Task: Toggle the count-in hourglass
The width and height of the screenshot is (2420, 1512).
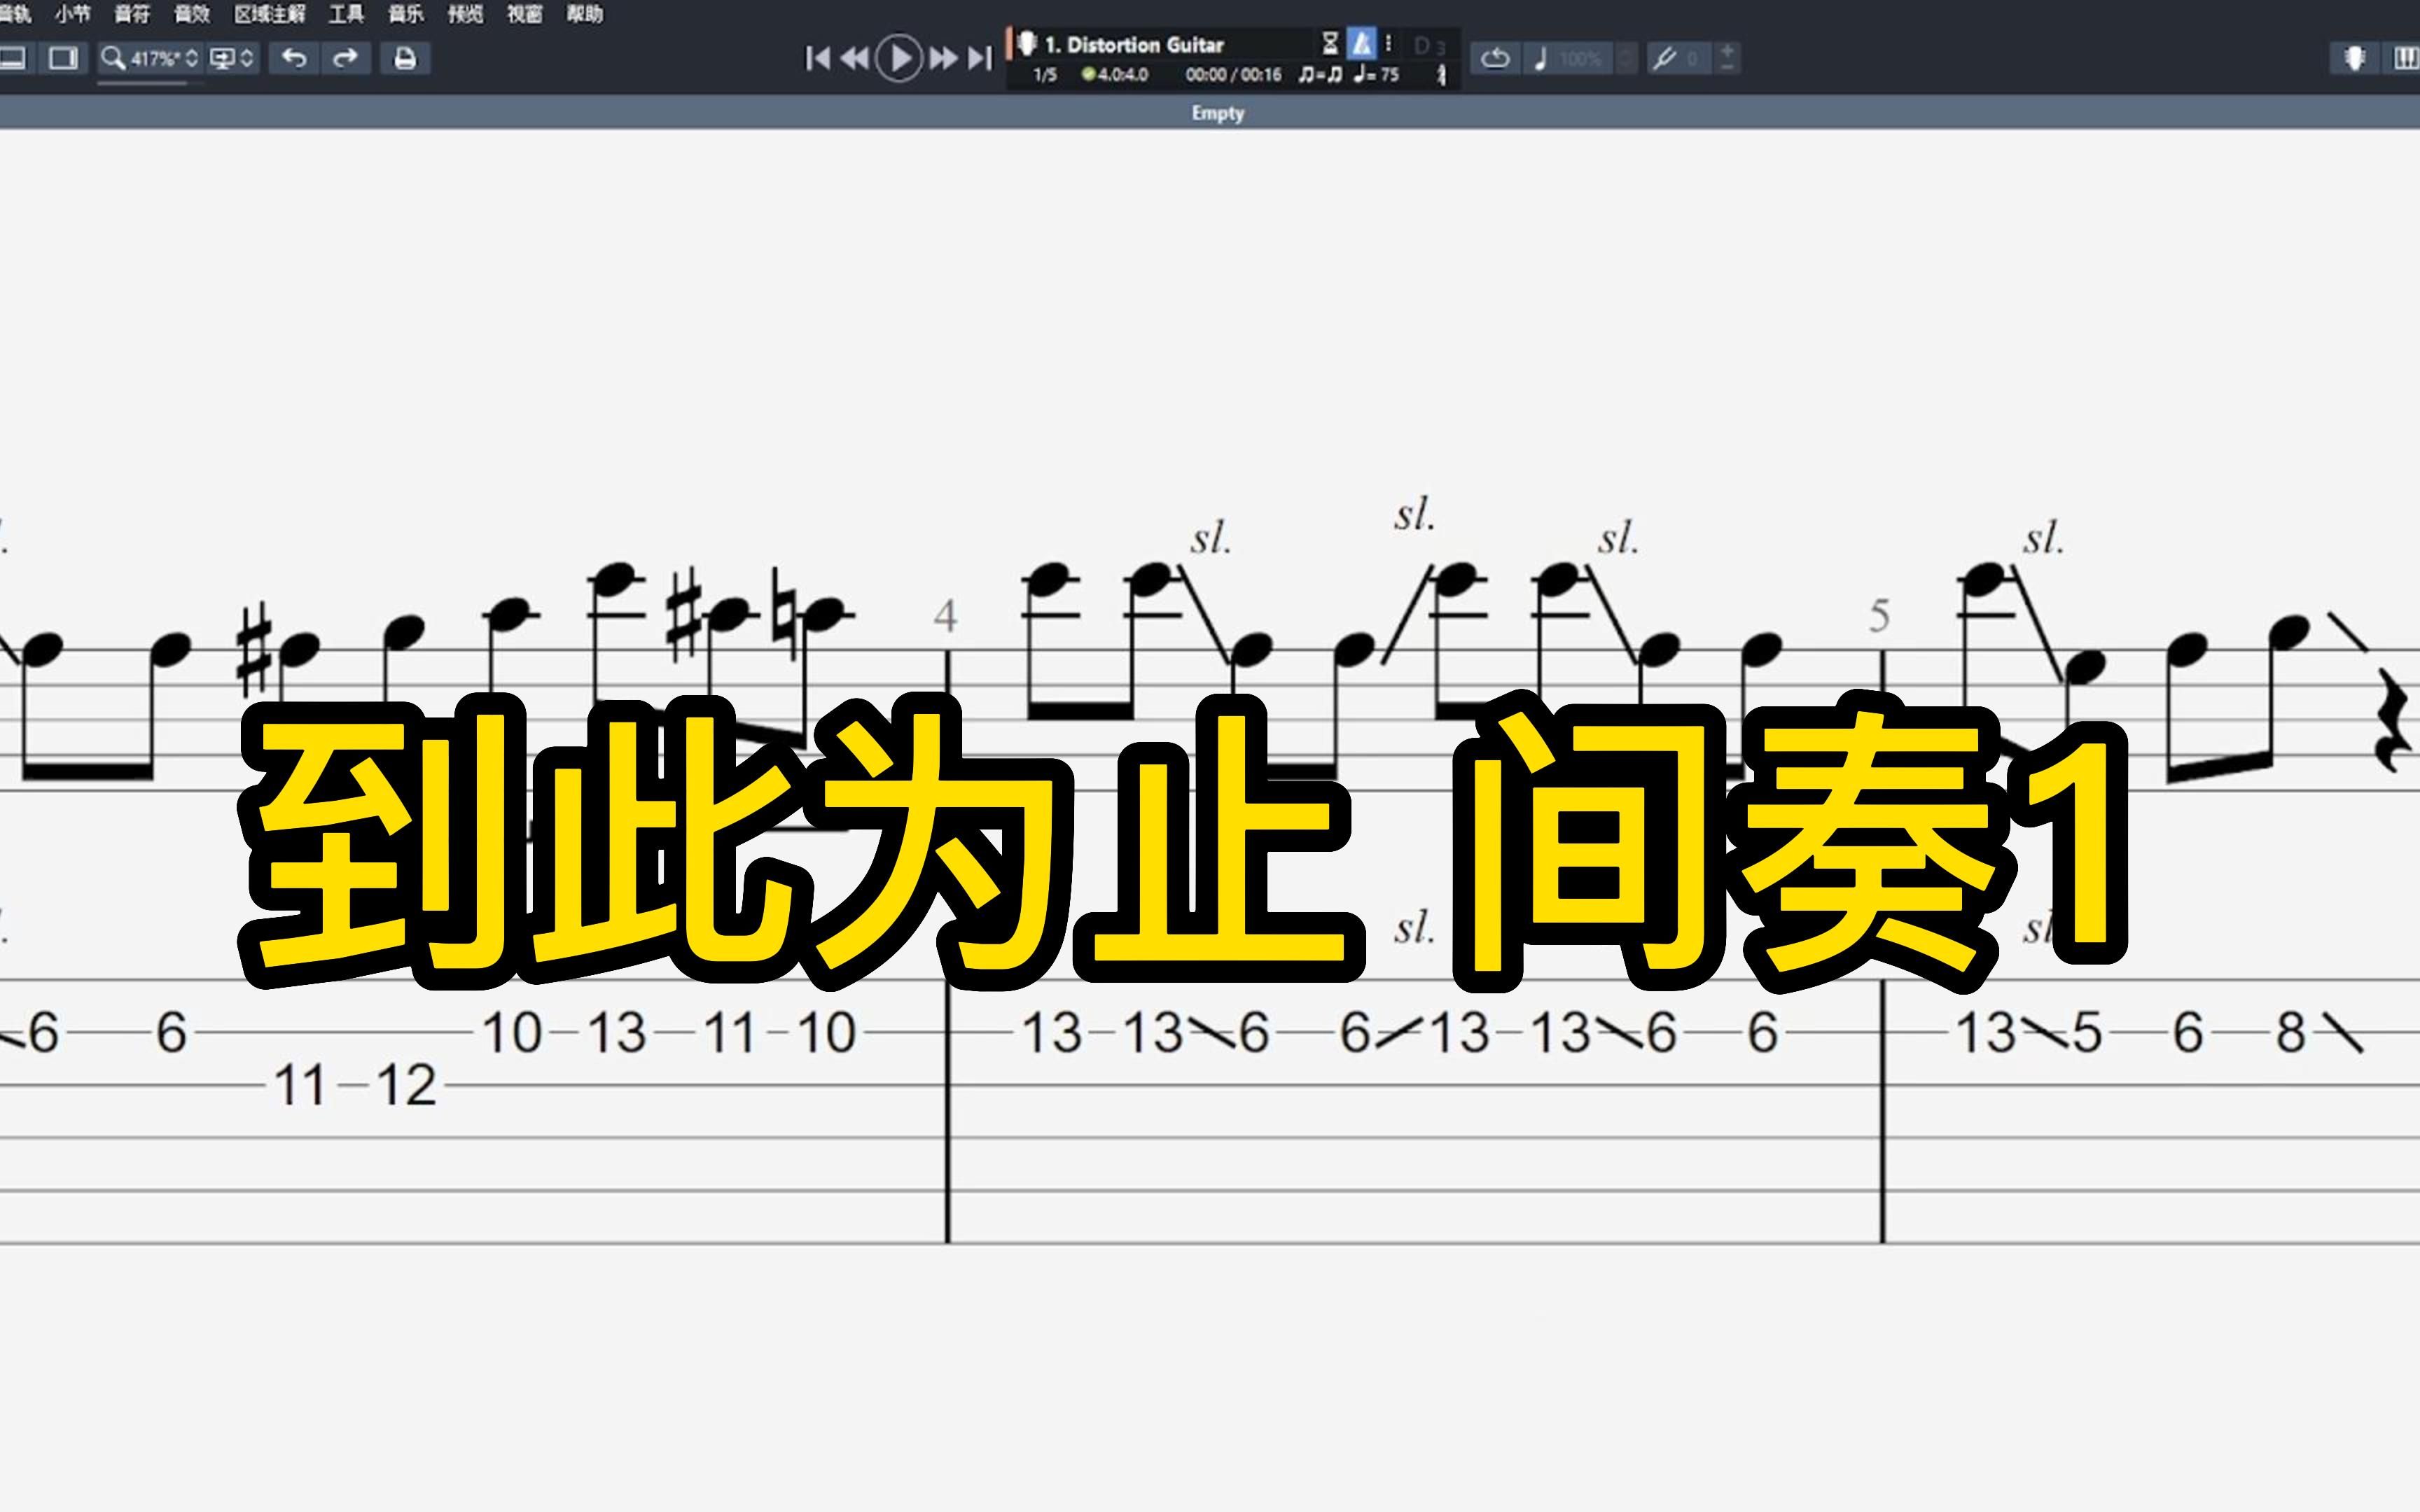Action: (x=1330, y=44)
